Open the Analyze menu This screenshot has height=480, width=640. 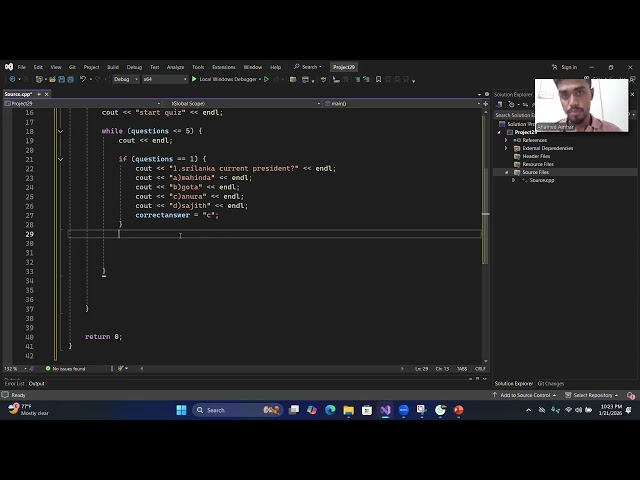[x=176, y=67]
